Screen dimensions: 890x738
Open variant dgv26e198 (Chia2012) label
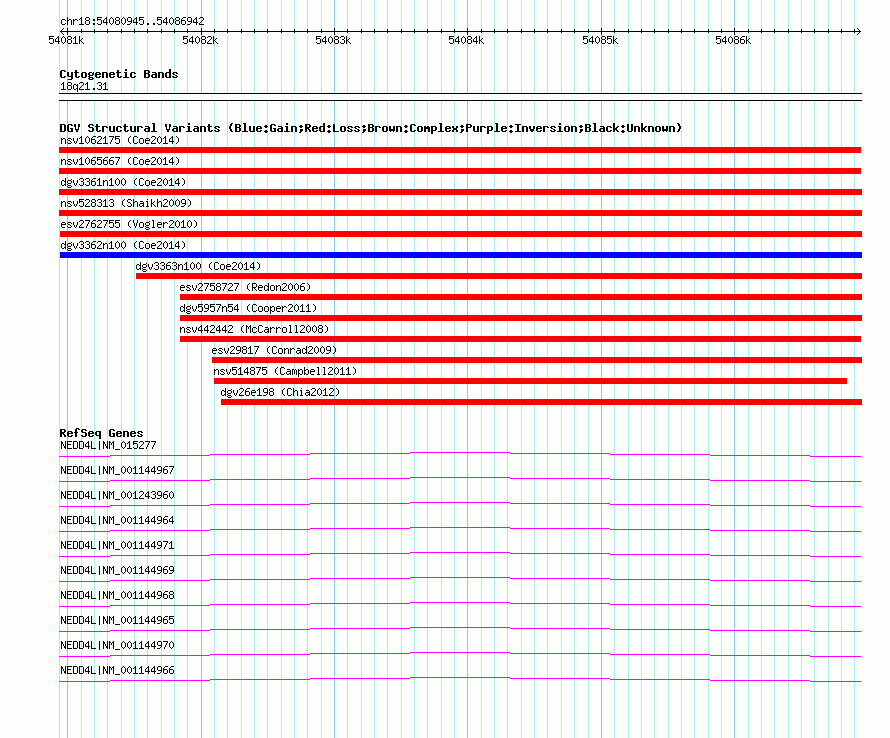point(280,392)
